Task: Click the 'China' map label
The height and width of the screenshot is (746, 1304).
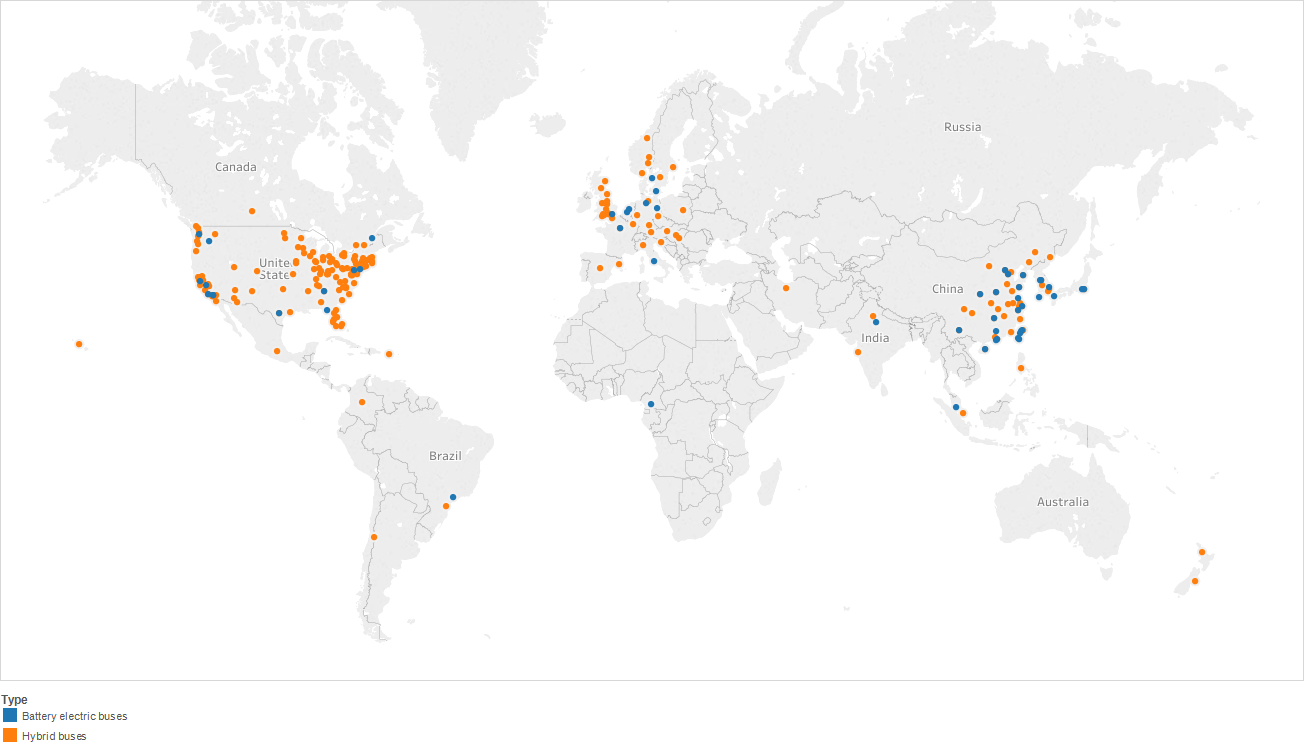Action: point(948,289)
